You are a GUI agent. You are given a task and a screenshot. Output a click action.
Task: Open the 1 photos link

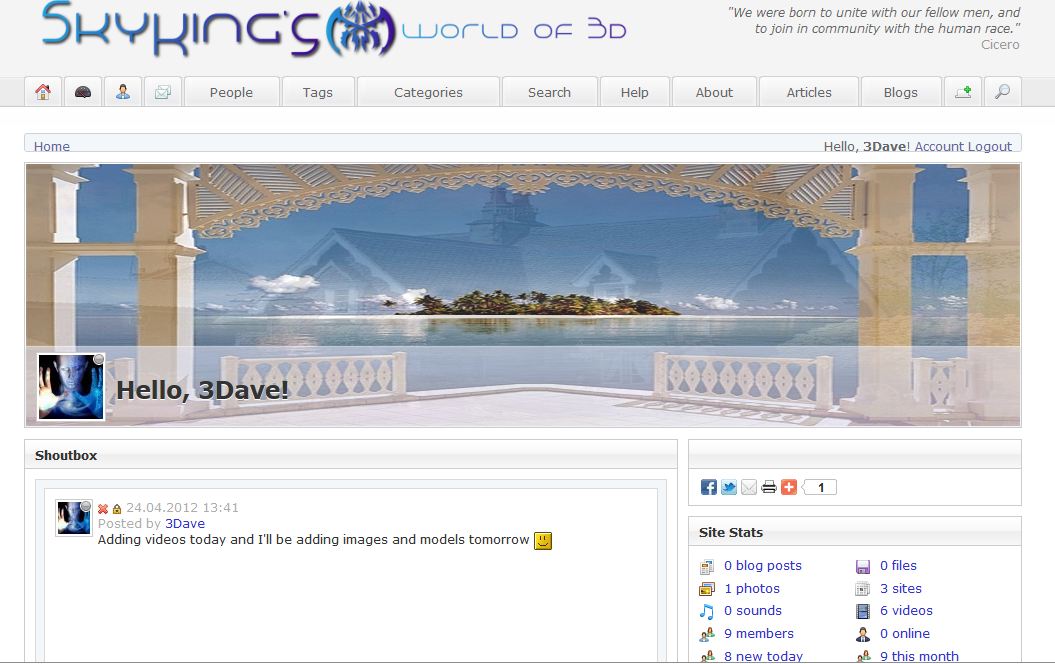(752, 589)
